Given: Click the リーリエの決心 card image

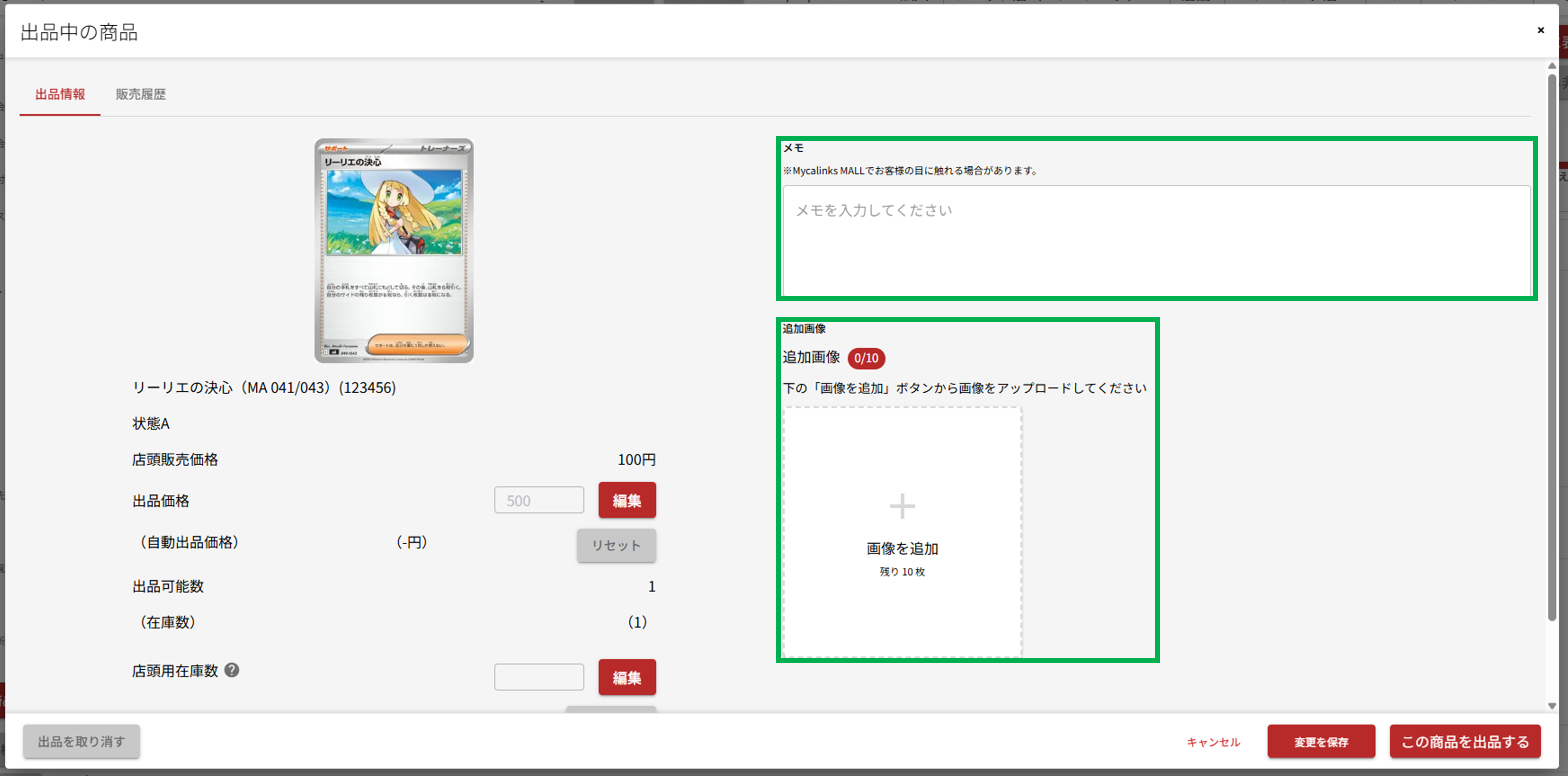Looking at the screenshot, I should coord(394,250).
